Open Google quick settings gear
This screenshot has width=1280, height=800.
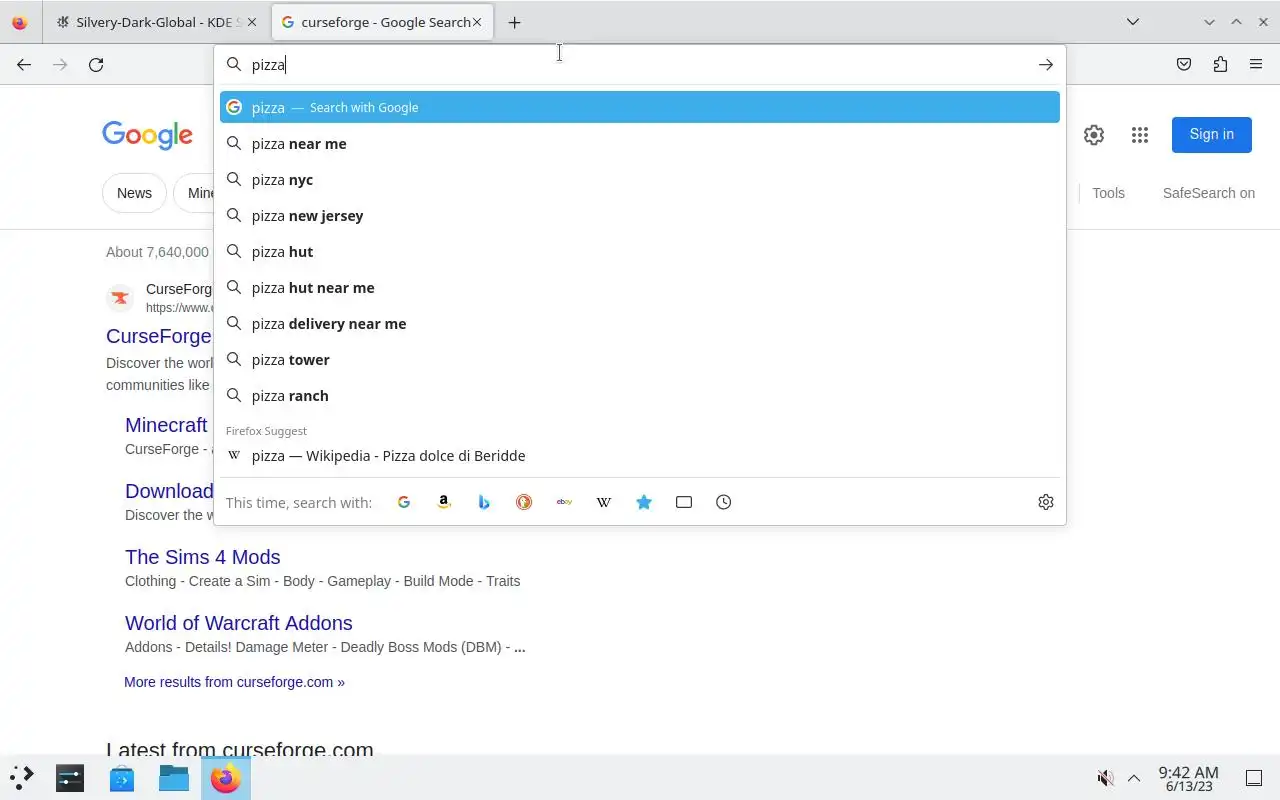pos(1094,135)
